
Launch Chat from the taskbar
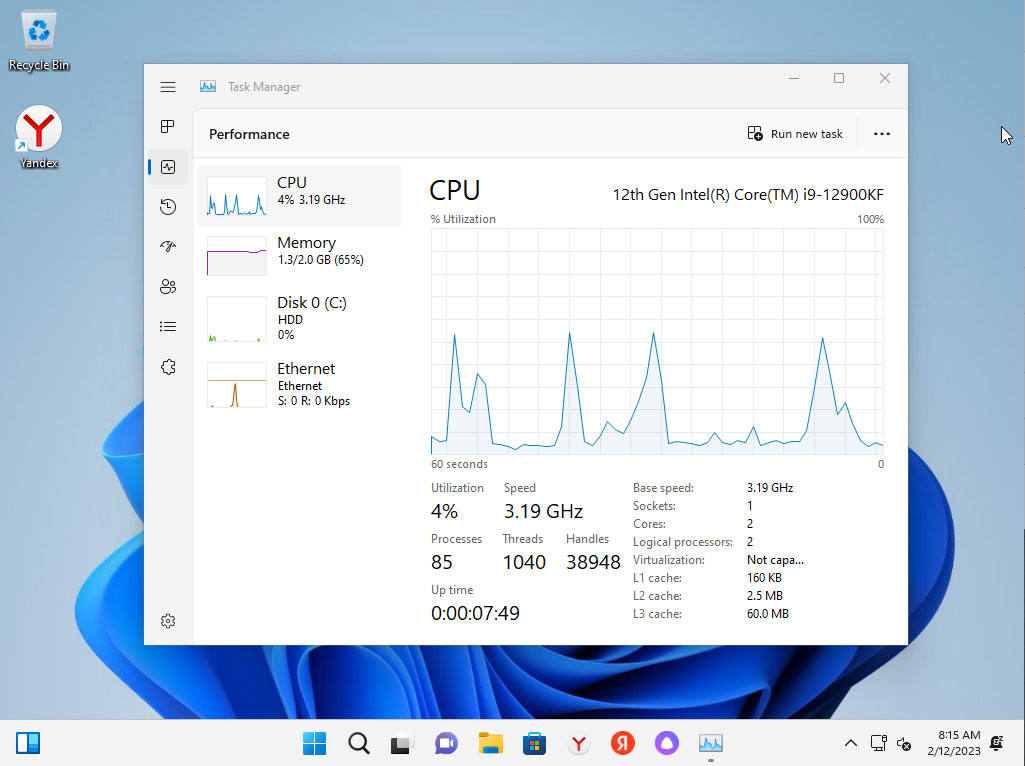click(x=446, y=743)
